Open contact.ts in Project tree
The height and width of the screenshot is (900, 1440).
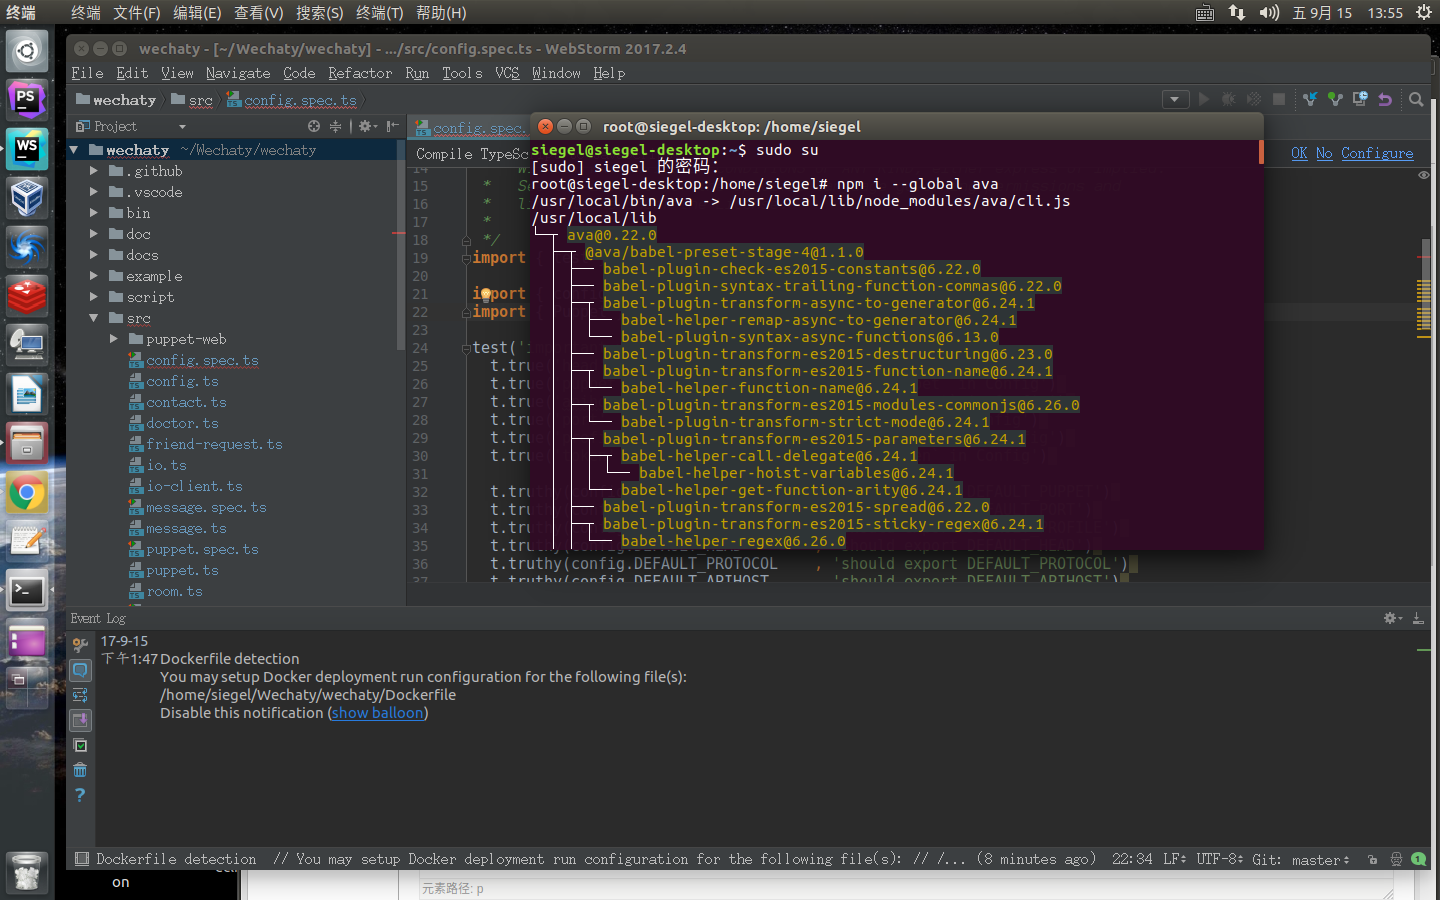(186, 402)
